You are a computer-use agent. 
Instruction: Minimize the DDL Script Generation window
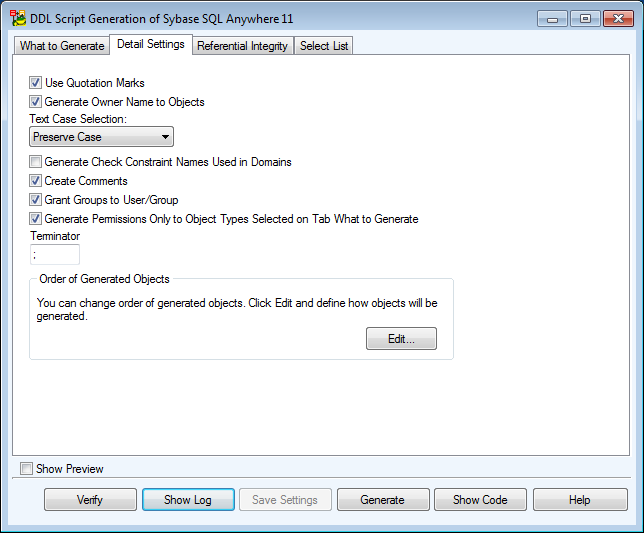[553, 18]
